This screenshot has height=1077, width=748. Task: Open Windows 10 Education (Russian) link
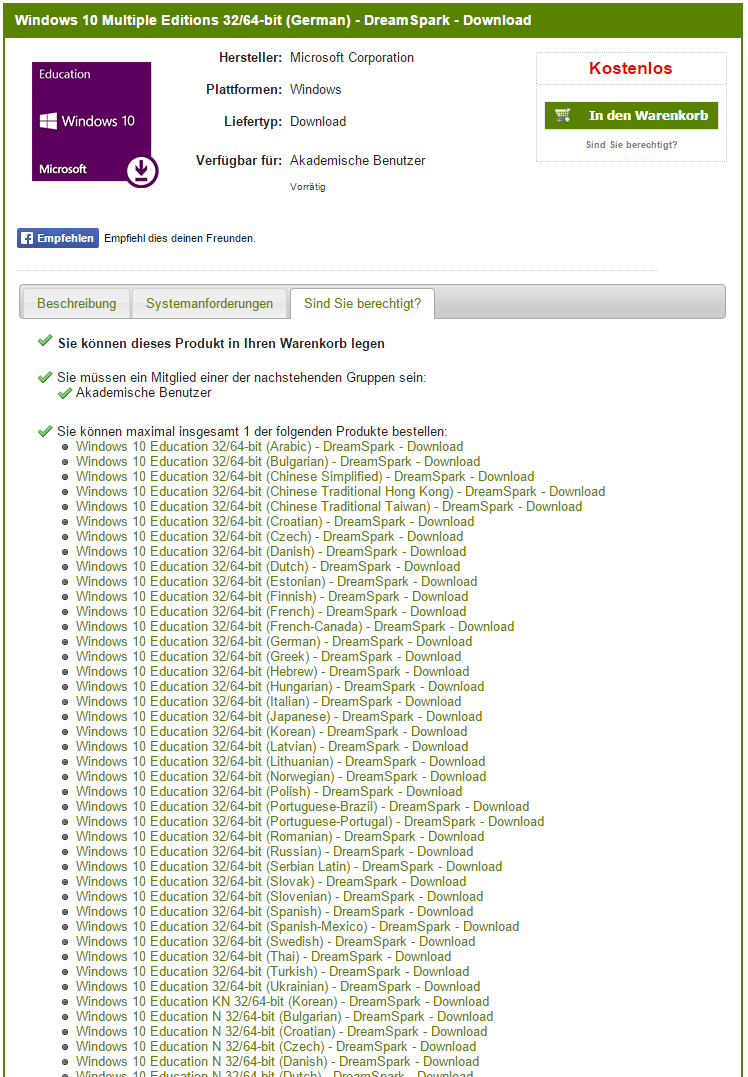pyautogui.click(x=275, y=852)
